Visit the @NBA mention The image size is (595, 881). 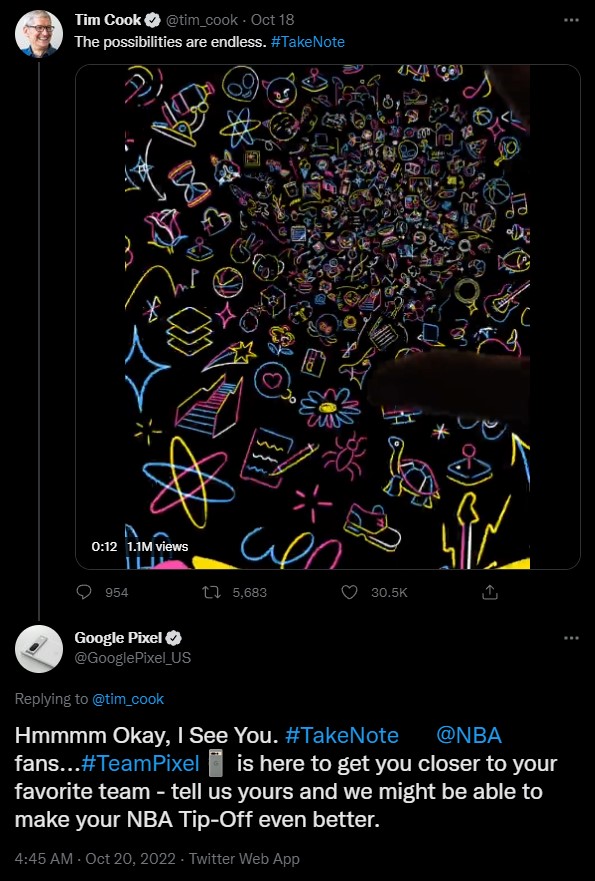[x=469, y=735]
